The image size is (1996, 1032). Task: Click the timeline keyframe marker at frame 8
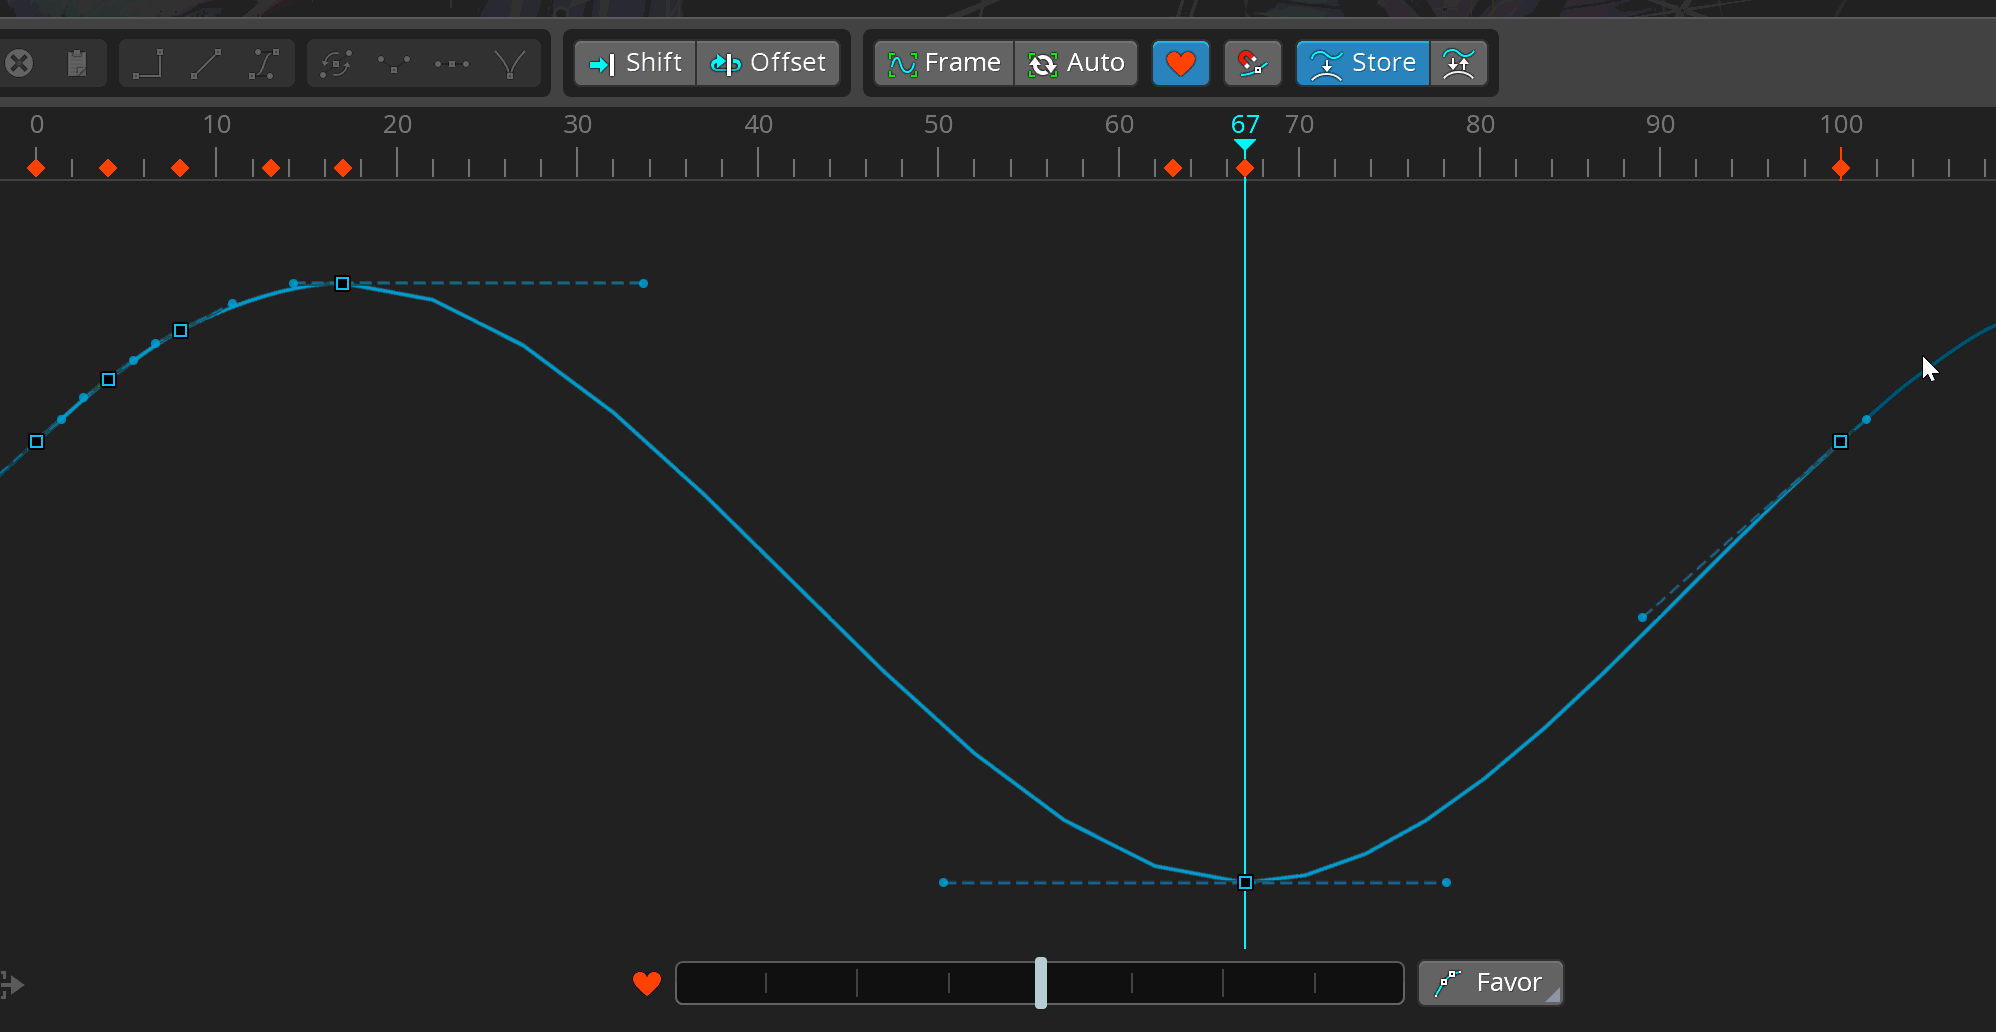pos(180,168)
